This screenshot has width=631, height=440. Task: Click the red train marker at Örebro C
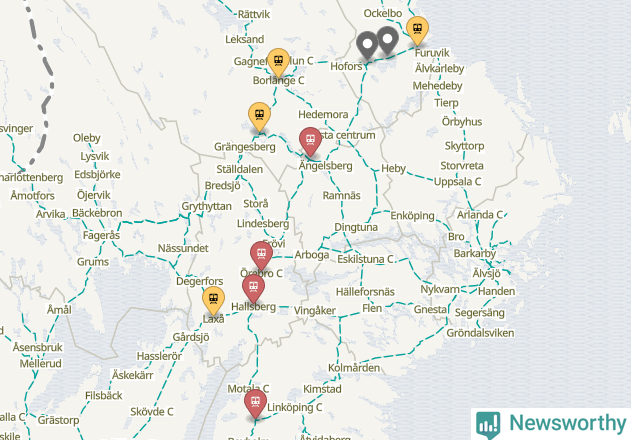point(261,256)
